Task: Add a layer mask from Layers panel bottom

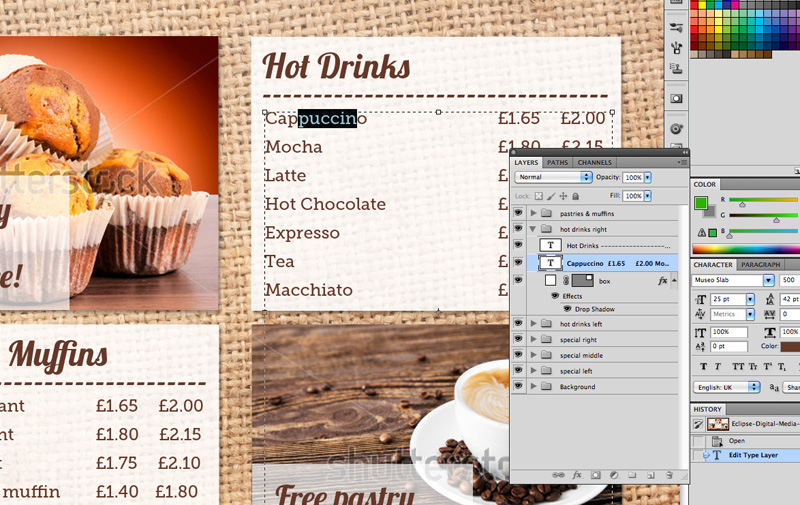Action: pyautogui.click(x=595, y=475)
